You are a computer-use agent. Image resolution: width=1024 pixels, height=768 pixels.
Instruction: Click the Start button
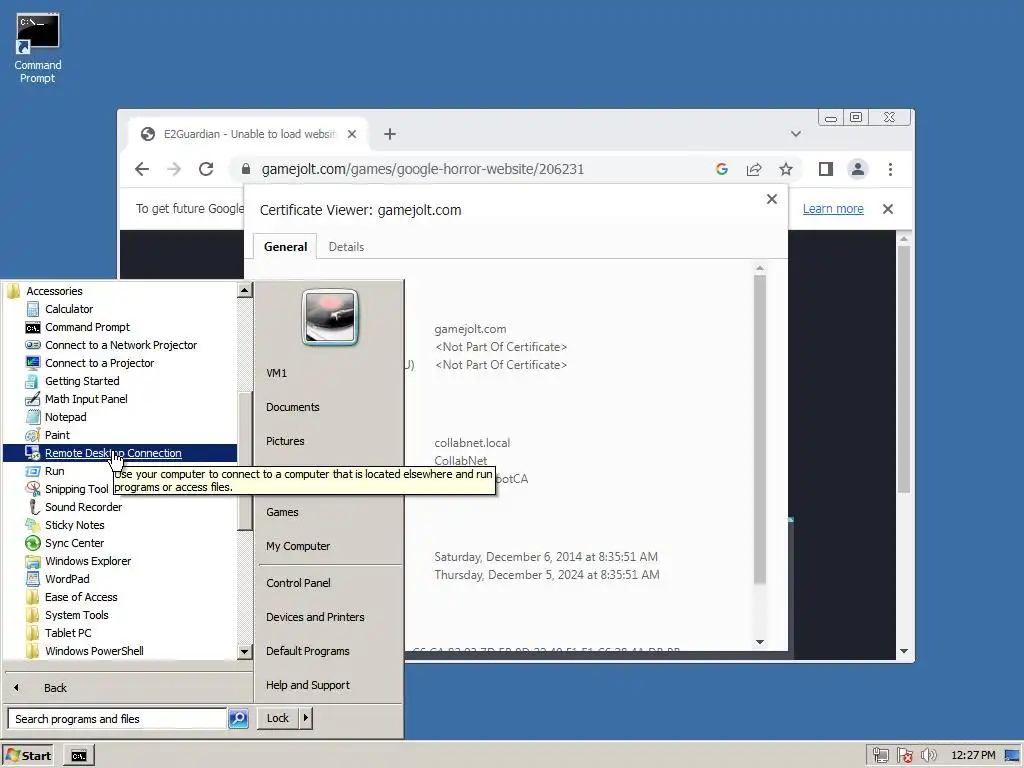click(27, 756)
